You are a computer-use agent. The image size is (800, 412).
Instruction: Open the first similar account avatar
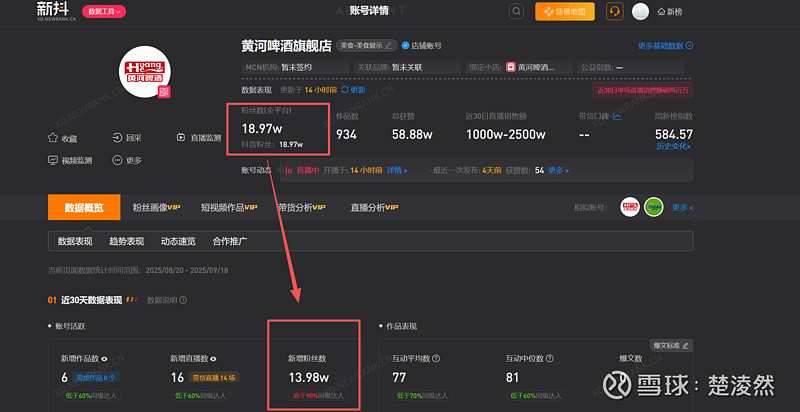pyautogui.click(x=630, y=208)
